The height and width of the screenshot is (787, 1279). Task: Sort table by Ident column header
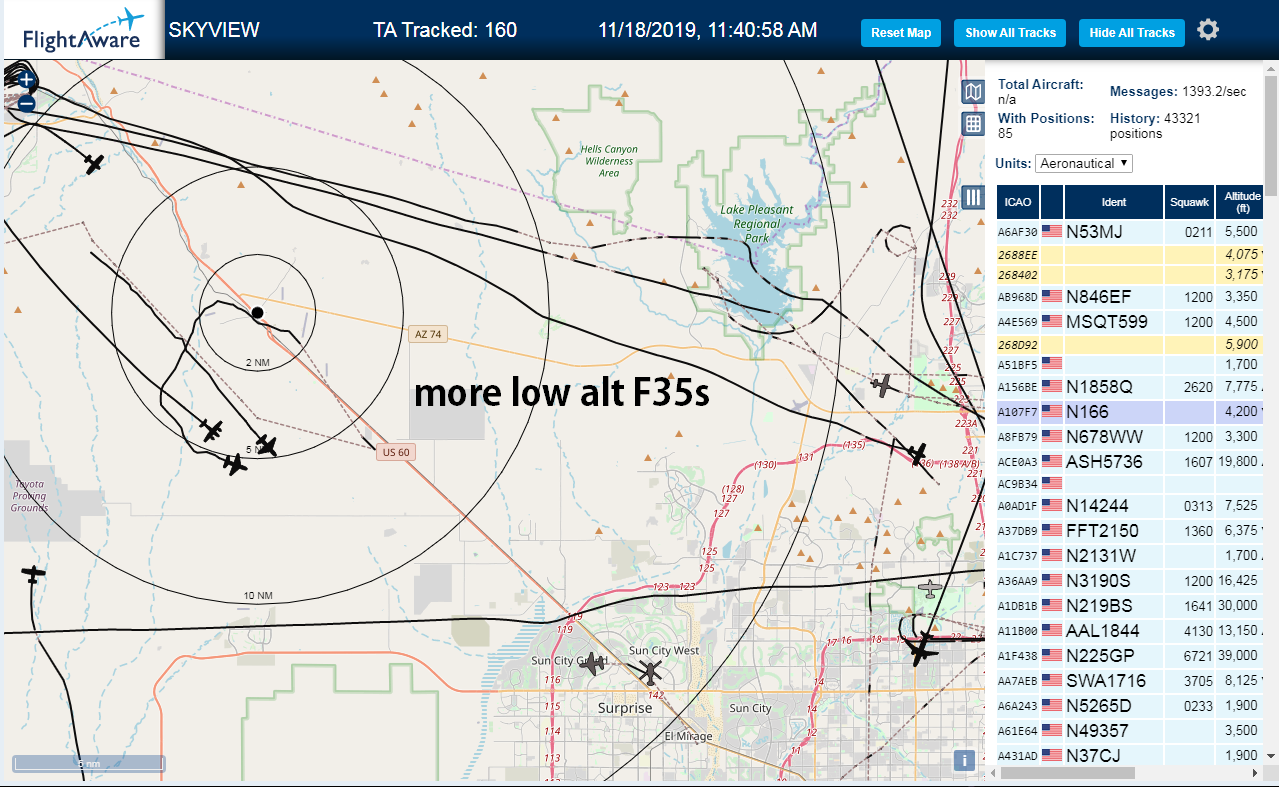pyautogui.click(x=1113, y=202)
